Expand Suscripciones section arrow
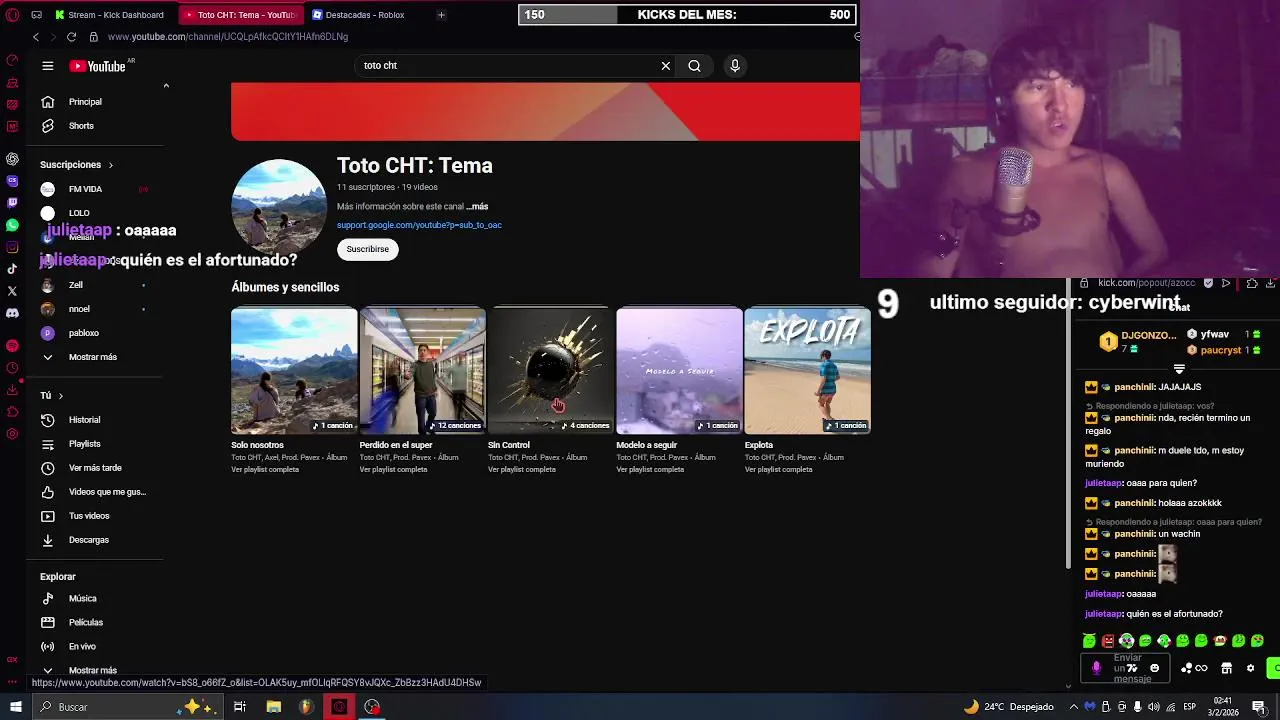 point(111,165)
